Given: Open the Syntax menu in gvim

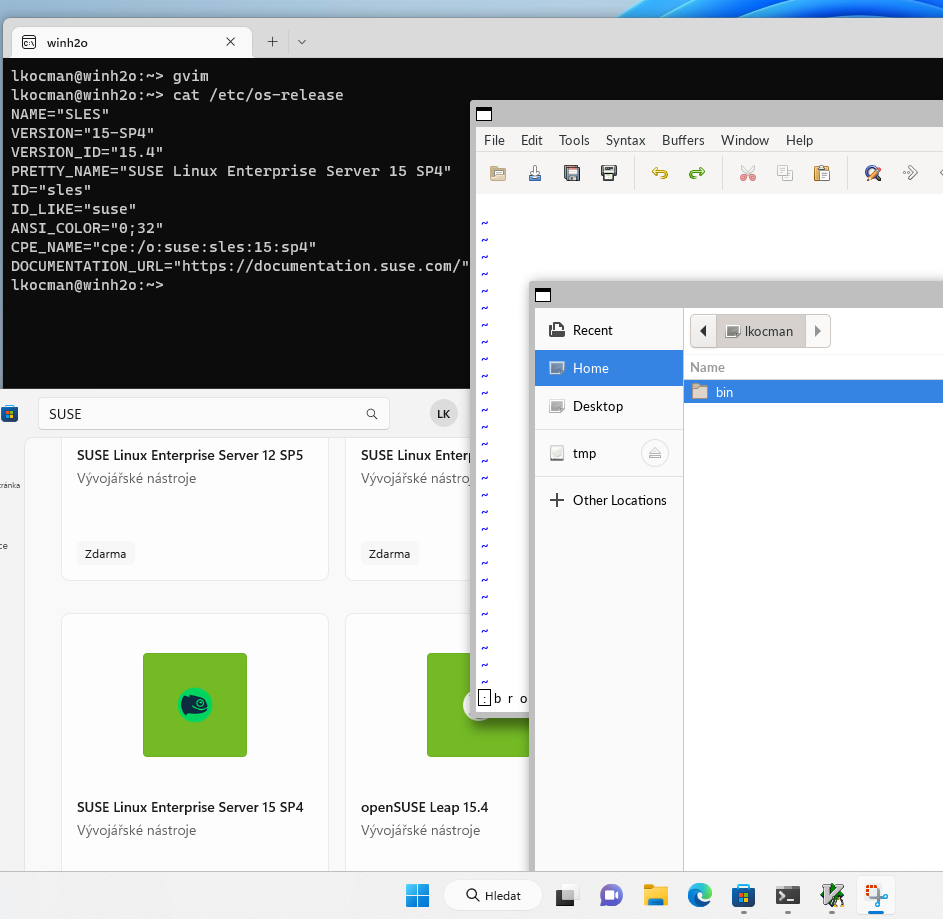Looking at the screenshot, I should [625, 140].
